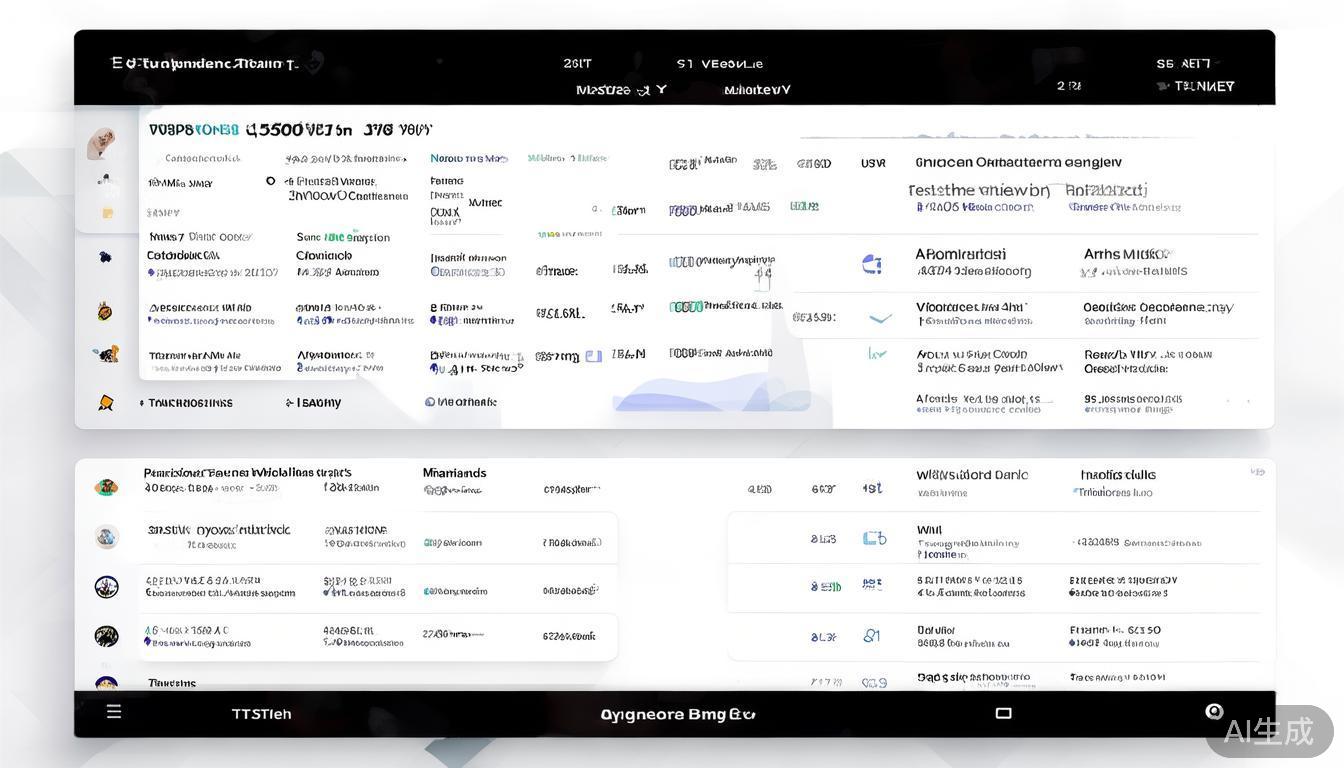Open the hamburger menu in the bottom bar
1344x768 pixels.
114,711
